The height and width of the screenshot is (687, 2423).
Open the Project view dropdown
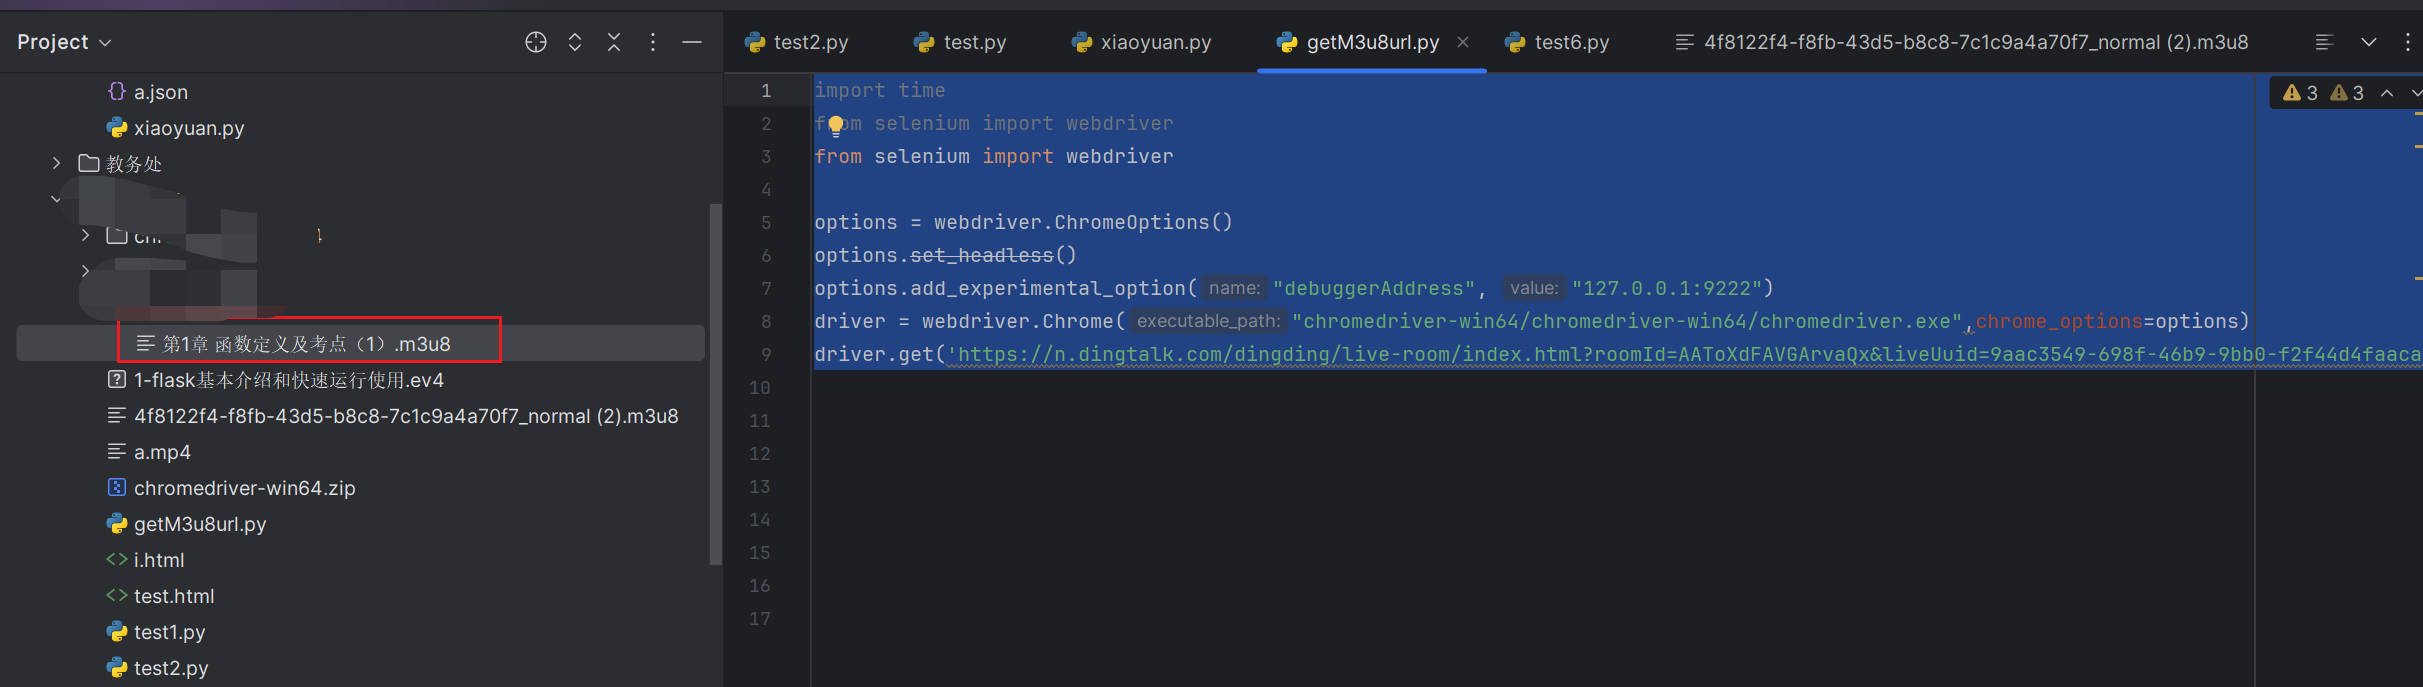[64, 42]
